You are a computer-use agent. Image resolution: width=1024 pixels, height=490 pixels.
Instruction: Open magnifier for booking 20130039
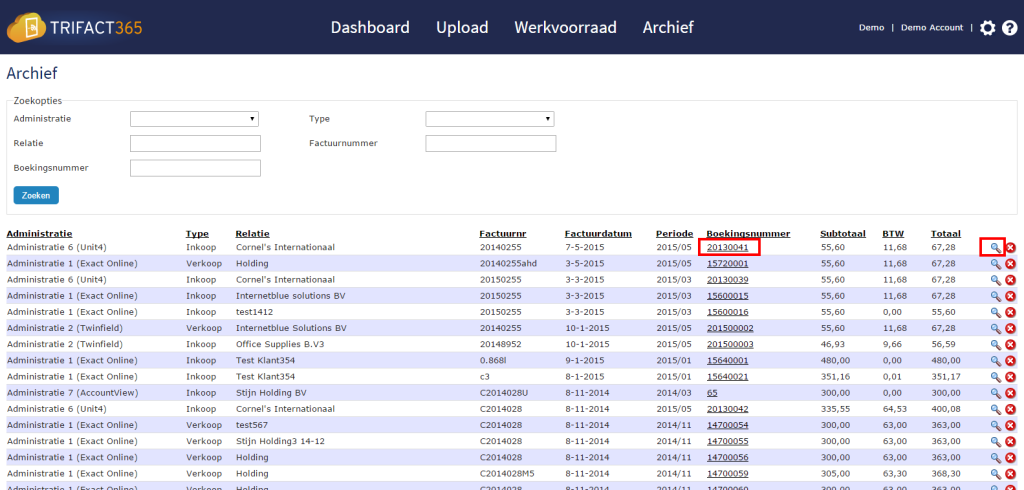click(x=995, y=280)
